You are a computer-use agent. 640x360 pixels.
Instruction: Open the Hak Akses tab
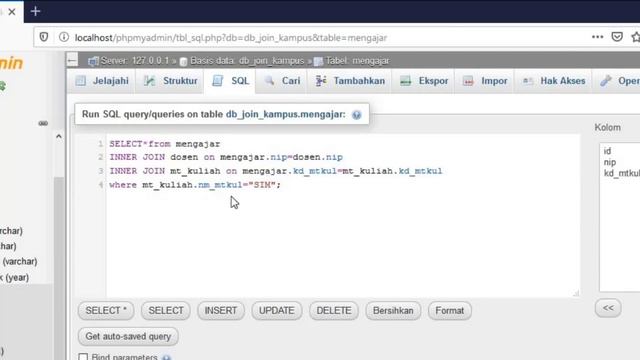[x=553, y=81]
